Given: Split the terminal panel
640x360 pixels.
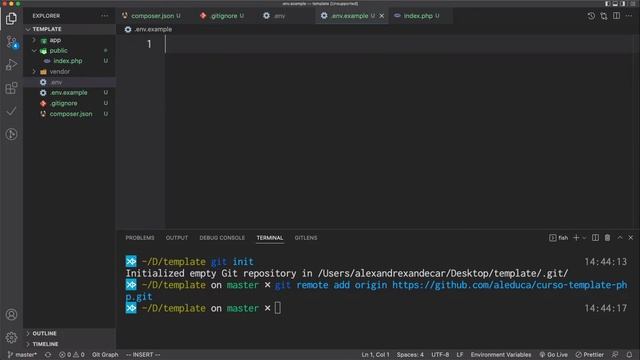Looking at the screenshot, I should point(596,238).
